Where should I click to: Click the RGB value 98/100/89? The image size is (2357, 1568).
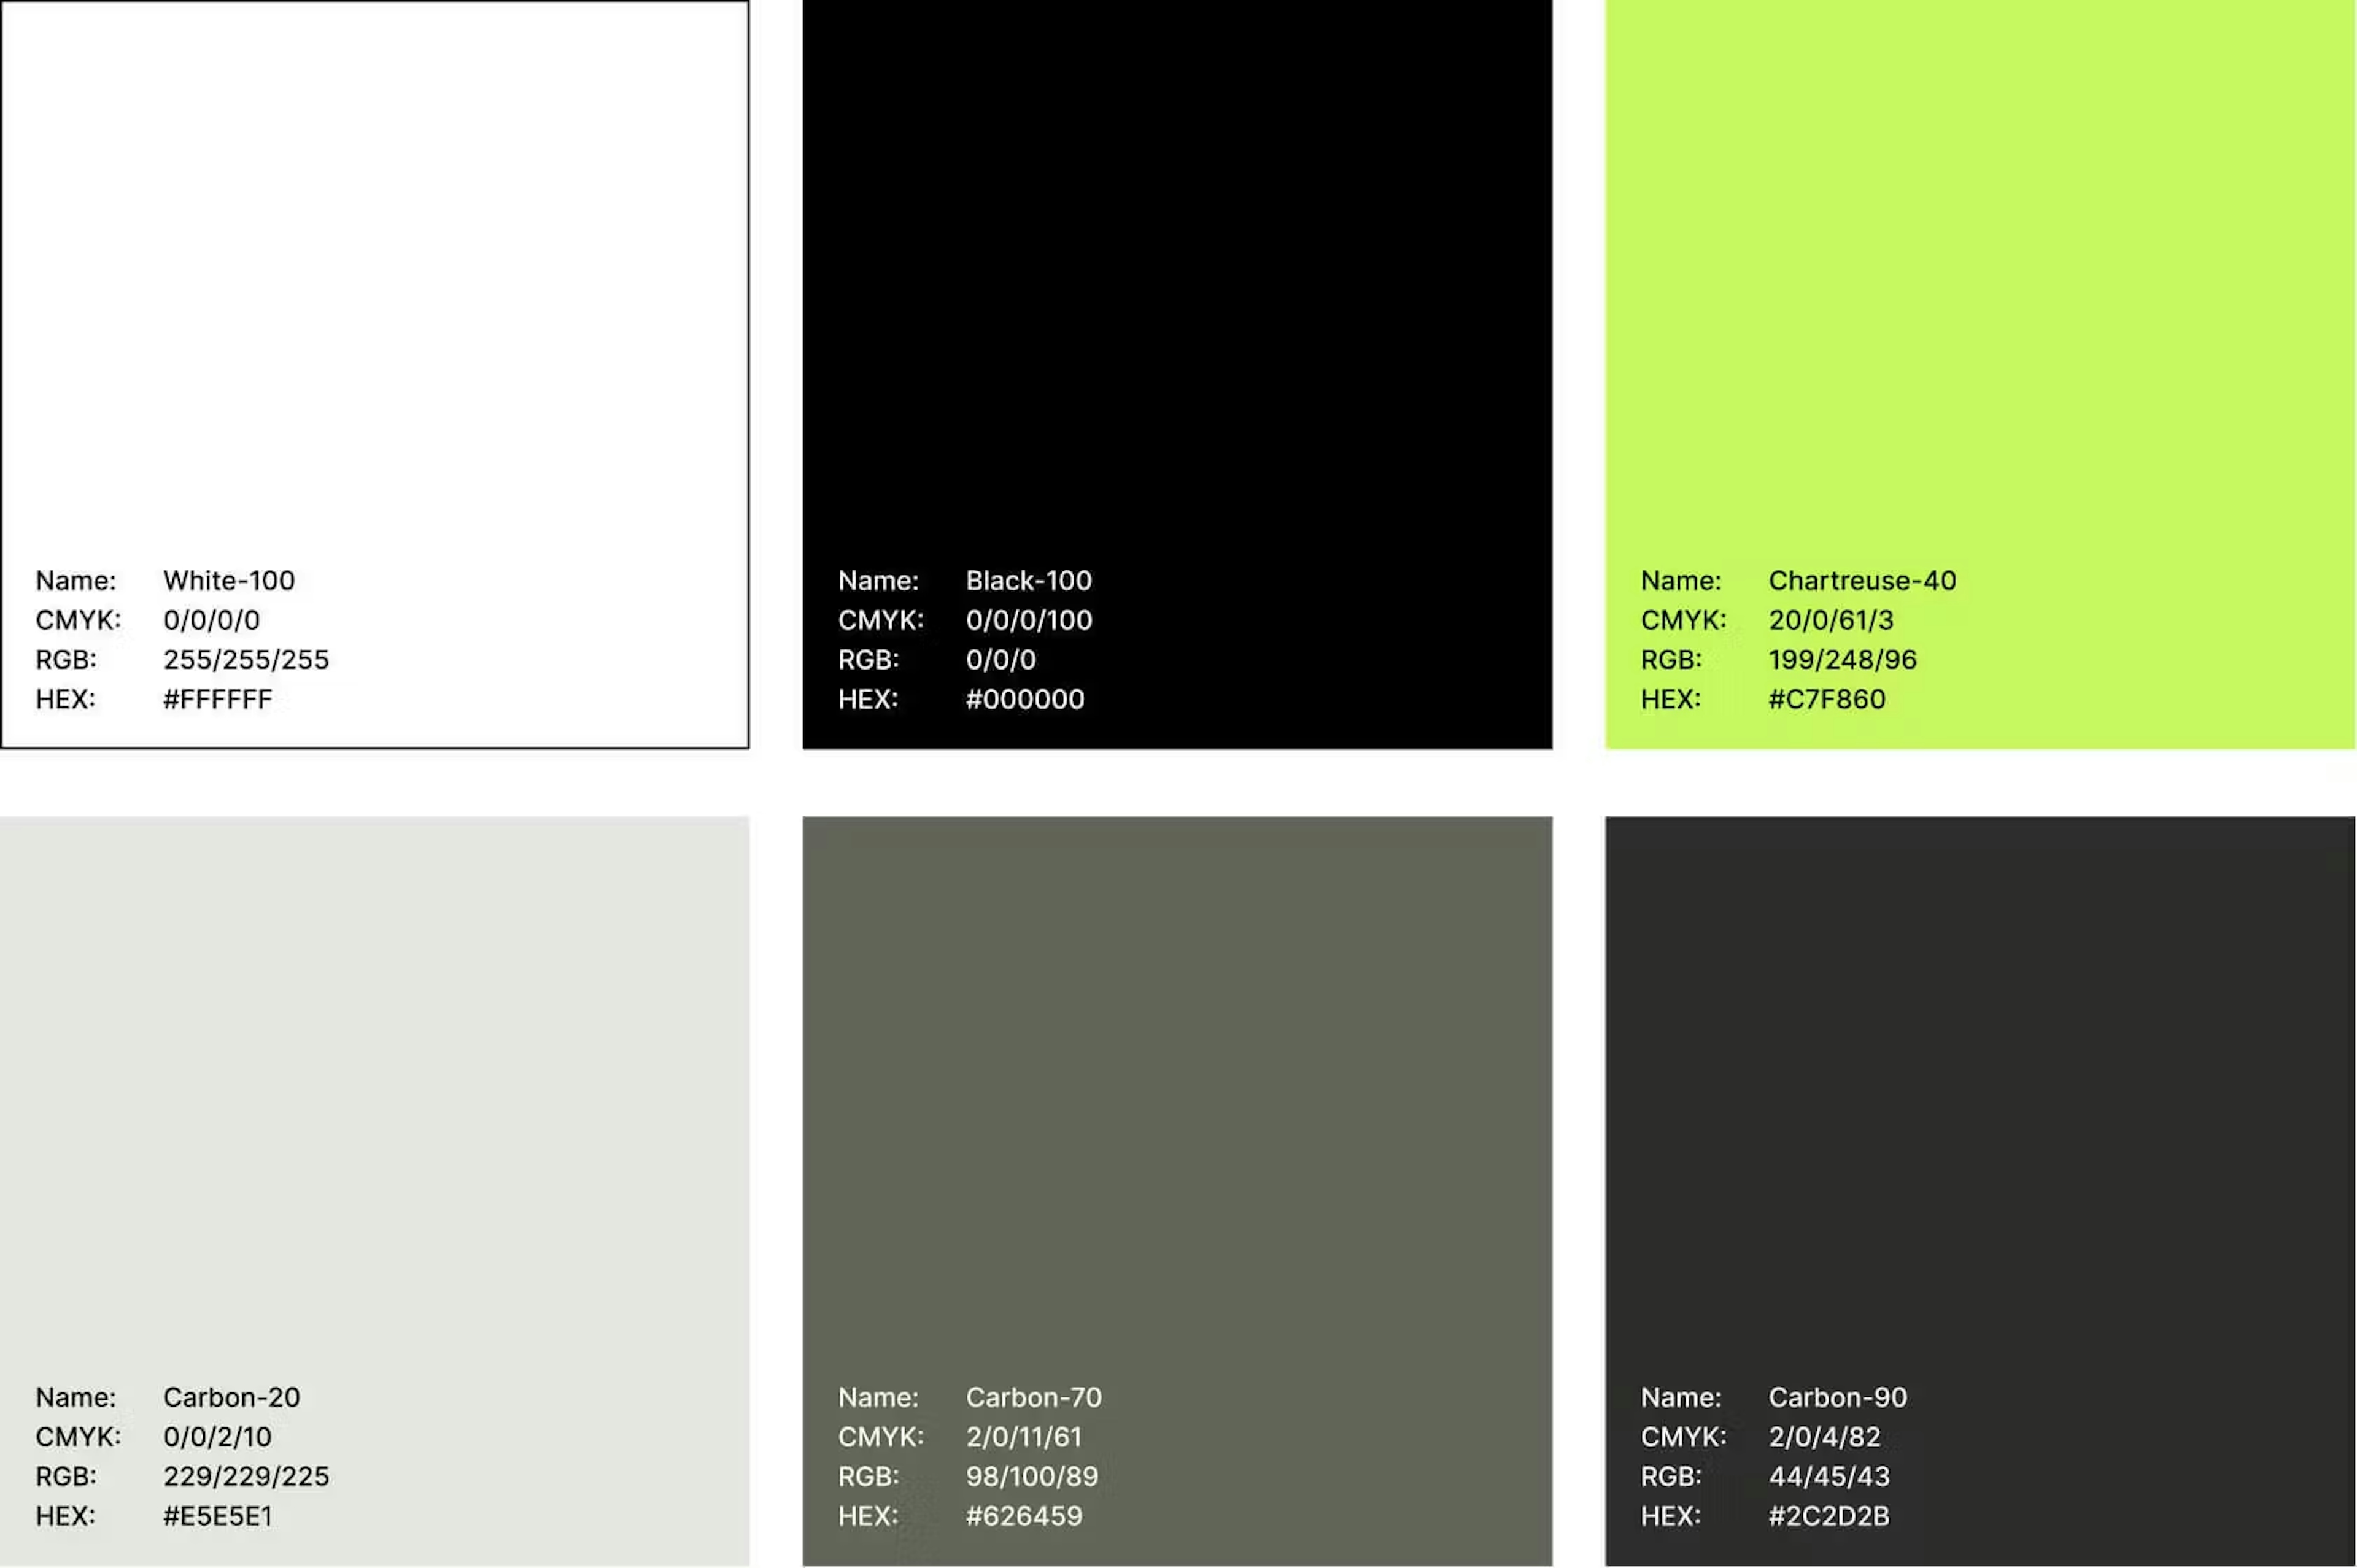point(1032,1476)
